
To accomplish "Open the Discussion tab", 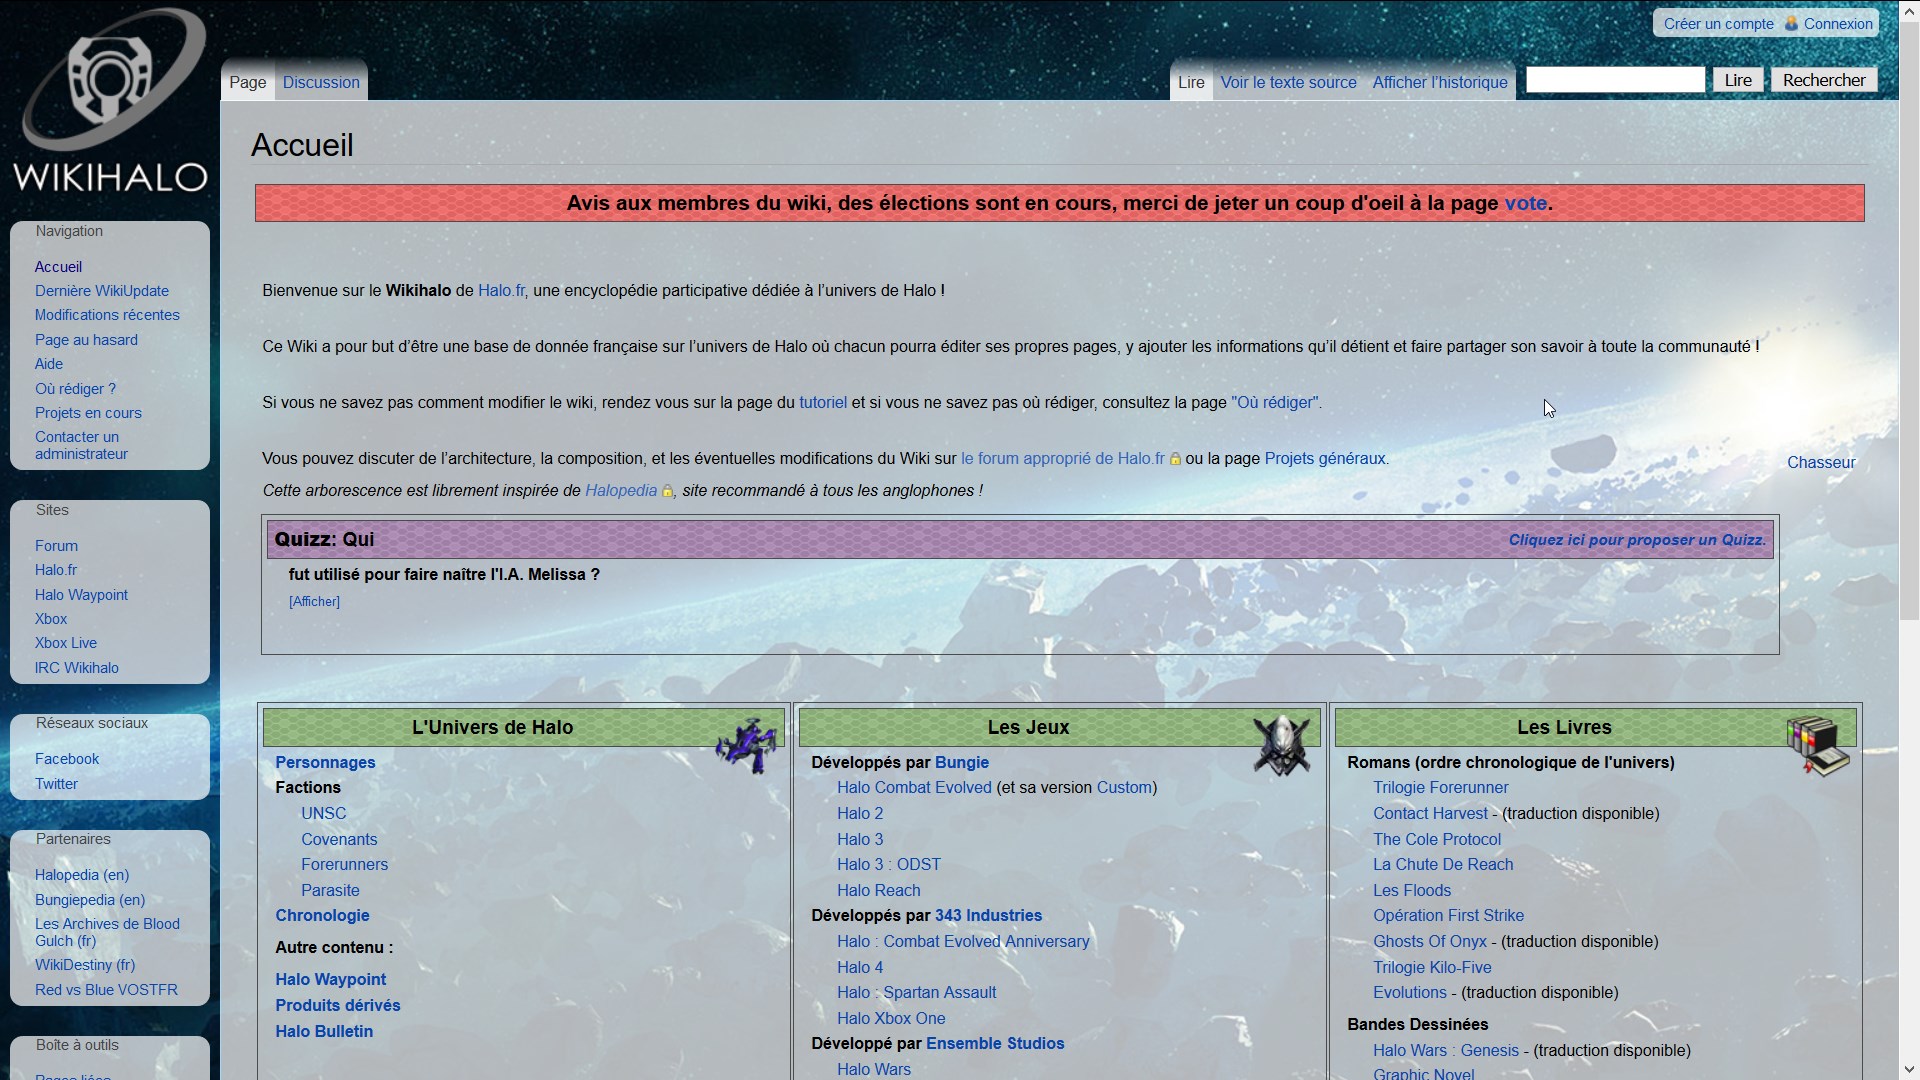I will click(x=321, y=82).
